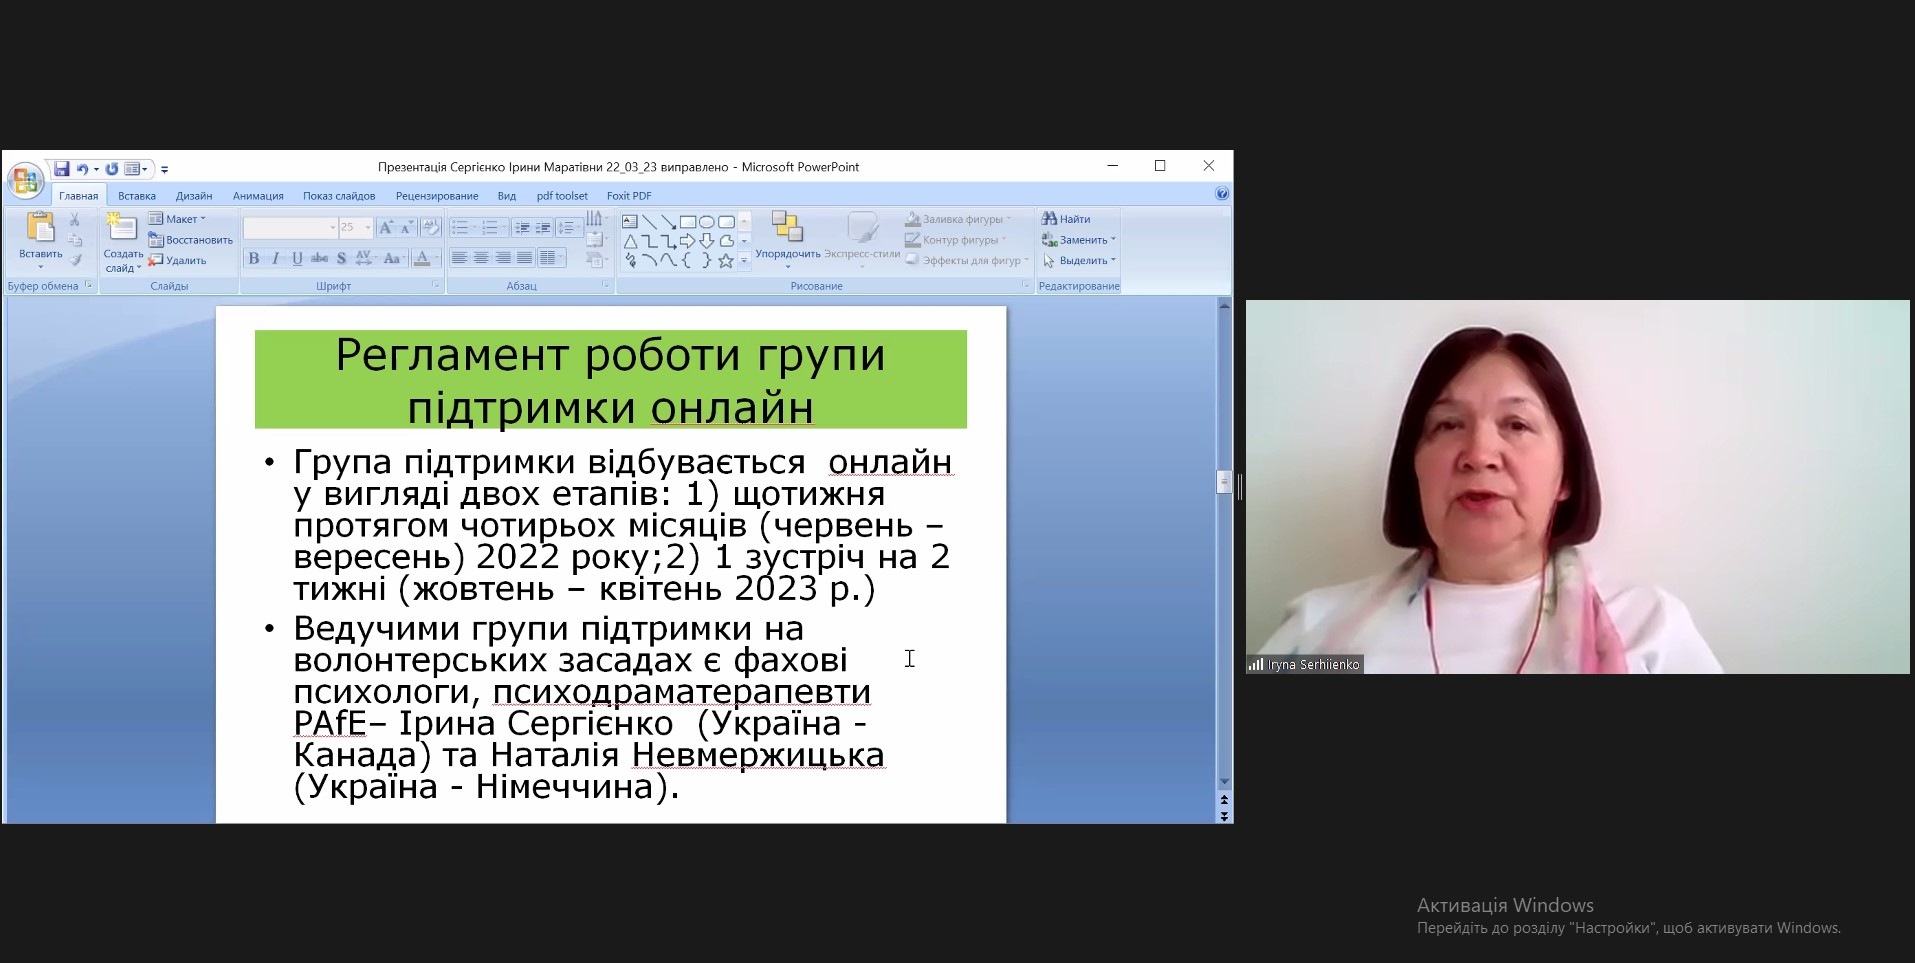Click the vertical slide scrollbar thumb
Viewport: 1915px width, 963px height.
1223,482
